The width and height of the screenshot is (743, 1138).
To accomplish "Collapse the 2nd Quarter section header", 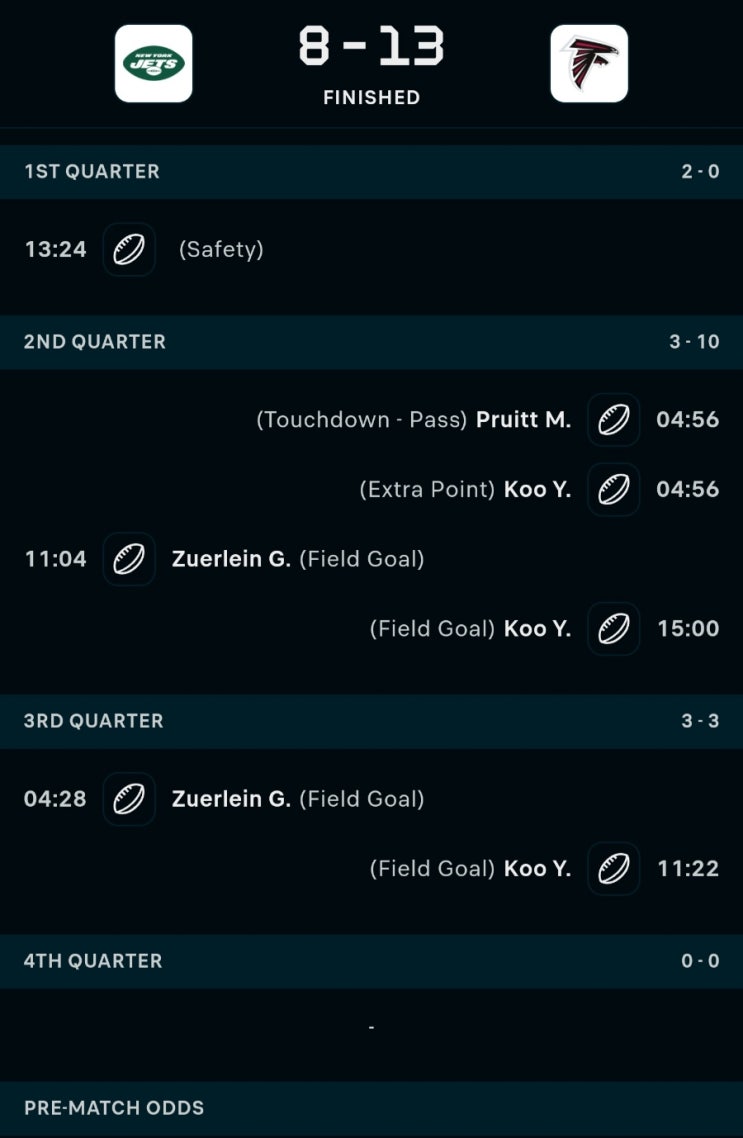I will pyautogui.click(x=372, y=342).
